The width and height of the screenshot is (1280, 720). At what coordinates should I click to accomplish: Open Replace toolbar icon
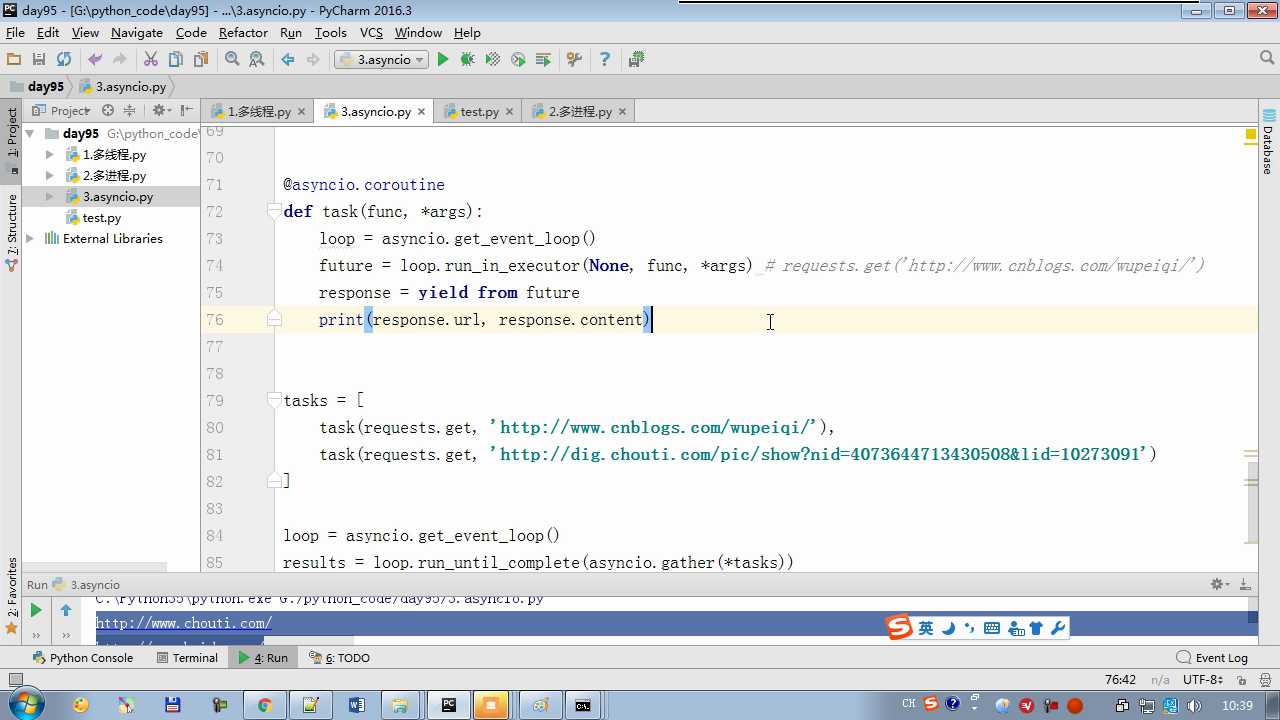(257, 60)
